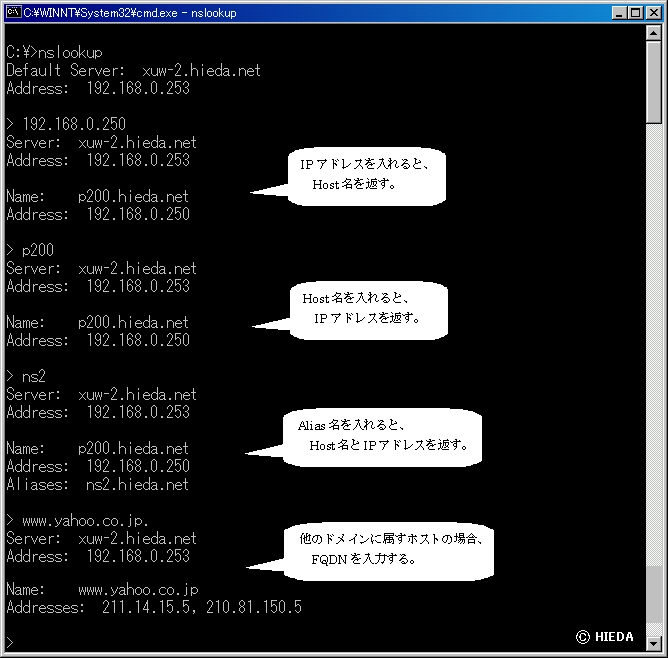Screen dimensions: 668x658
Task: Click the '> p200' query line
Action: (30, 250)
